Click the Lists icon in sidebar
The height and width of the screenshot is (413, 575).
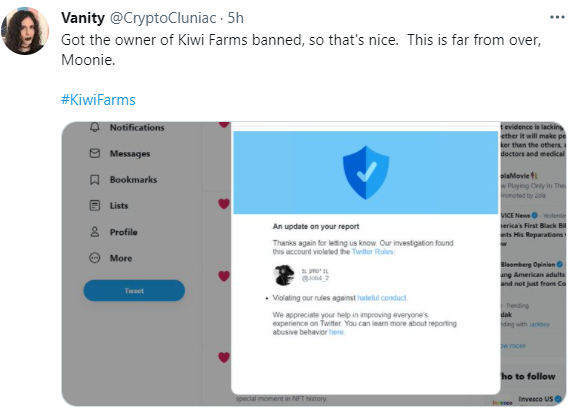pos(95,205)
